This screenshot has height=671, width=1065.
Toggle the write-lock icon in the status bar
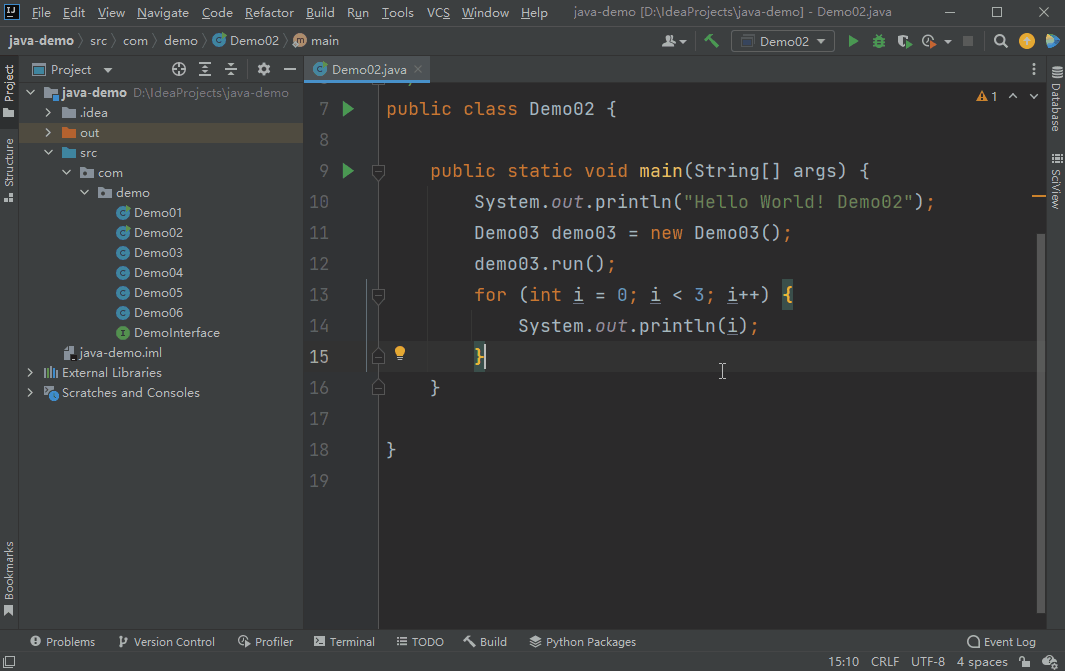click(x=1022, y=662)
